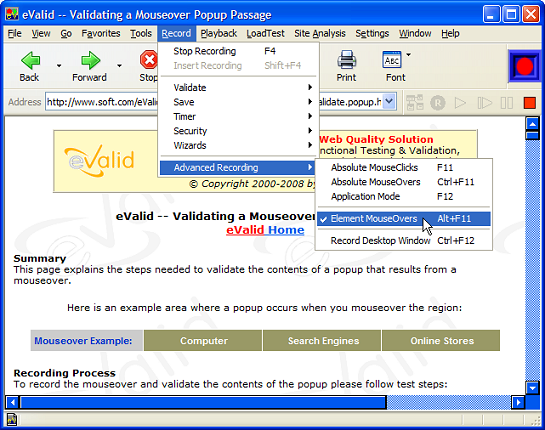Click the horizontal scrollbar left arrow
Image resolution: width=545 pixels, height=430 pixels.
[x=12, y=402]
